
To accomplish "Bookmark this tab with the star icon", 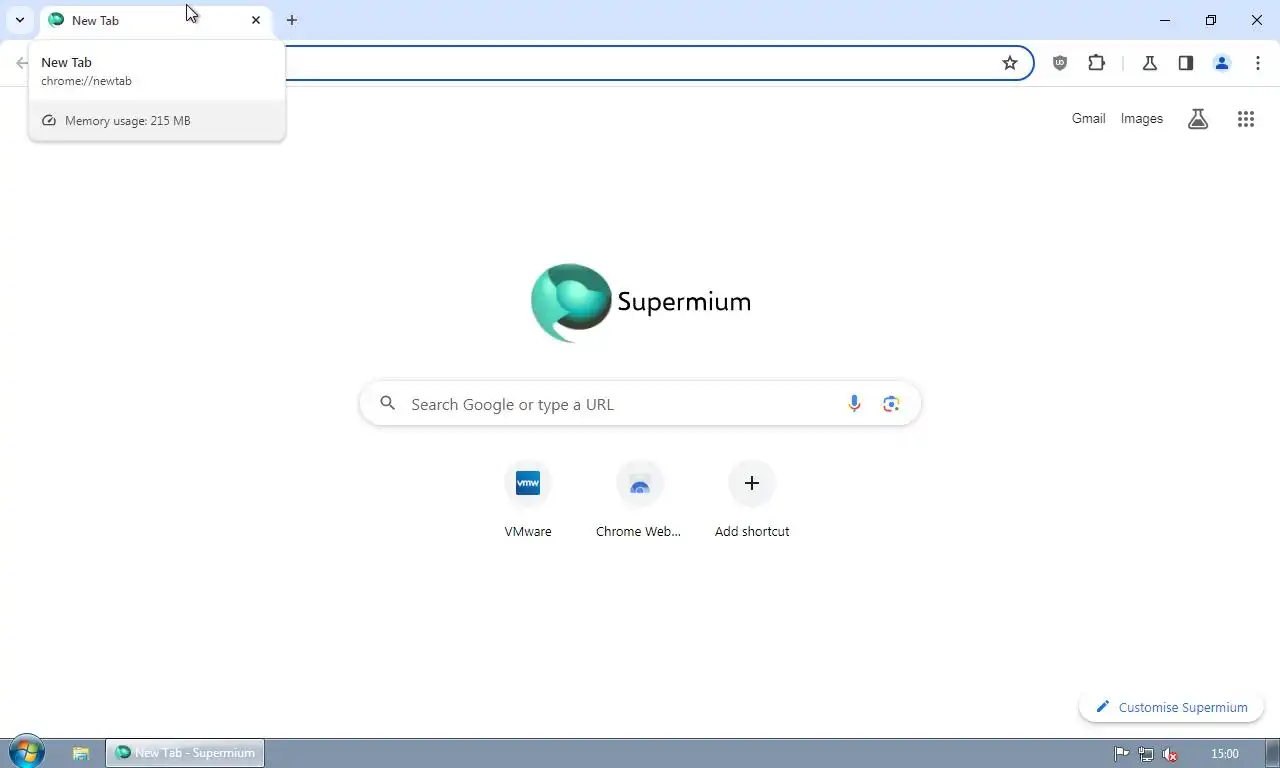I will point(1010,63).
